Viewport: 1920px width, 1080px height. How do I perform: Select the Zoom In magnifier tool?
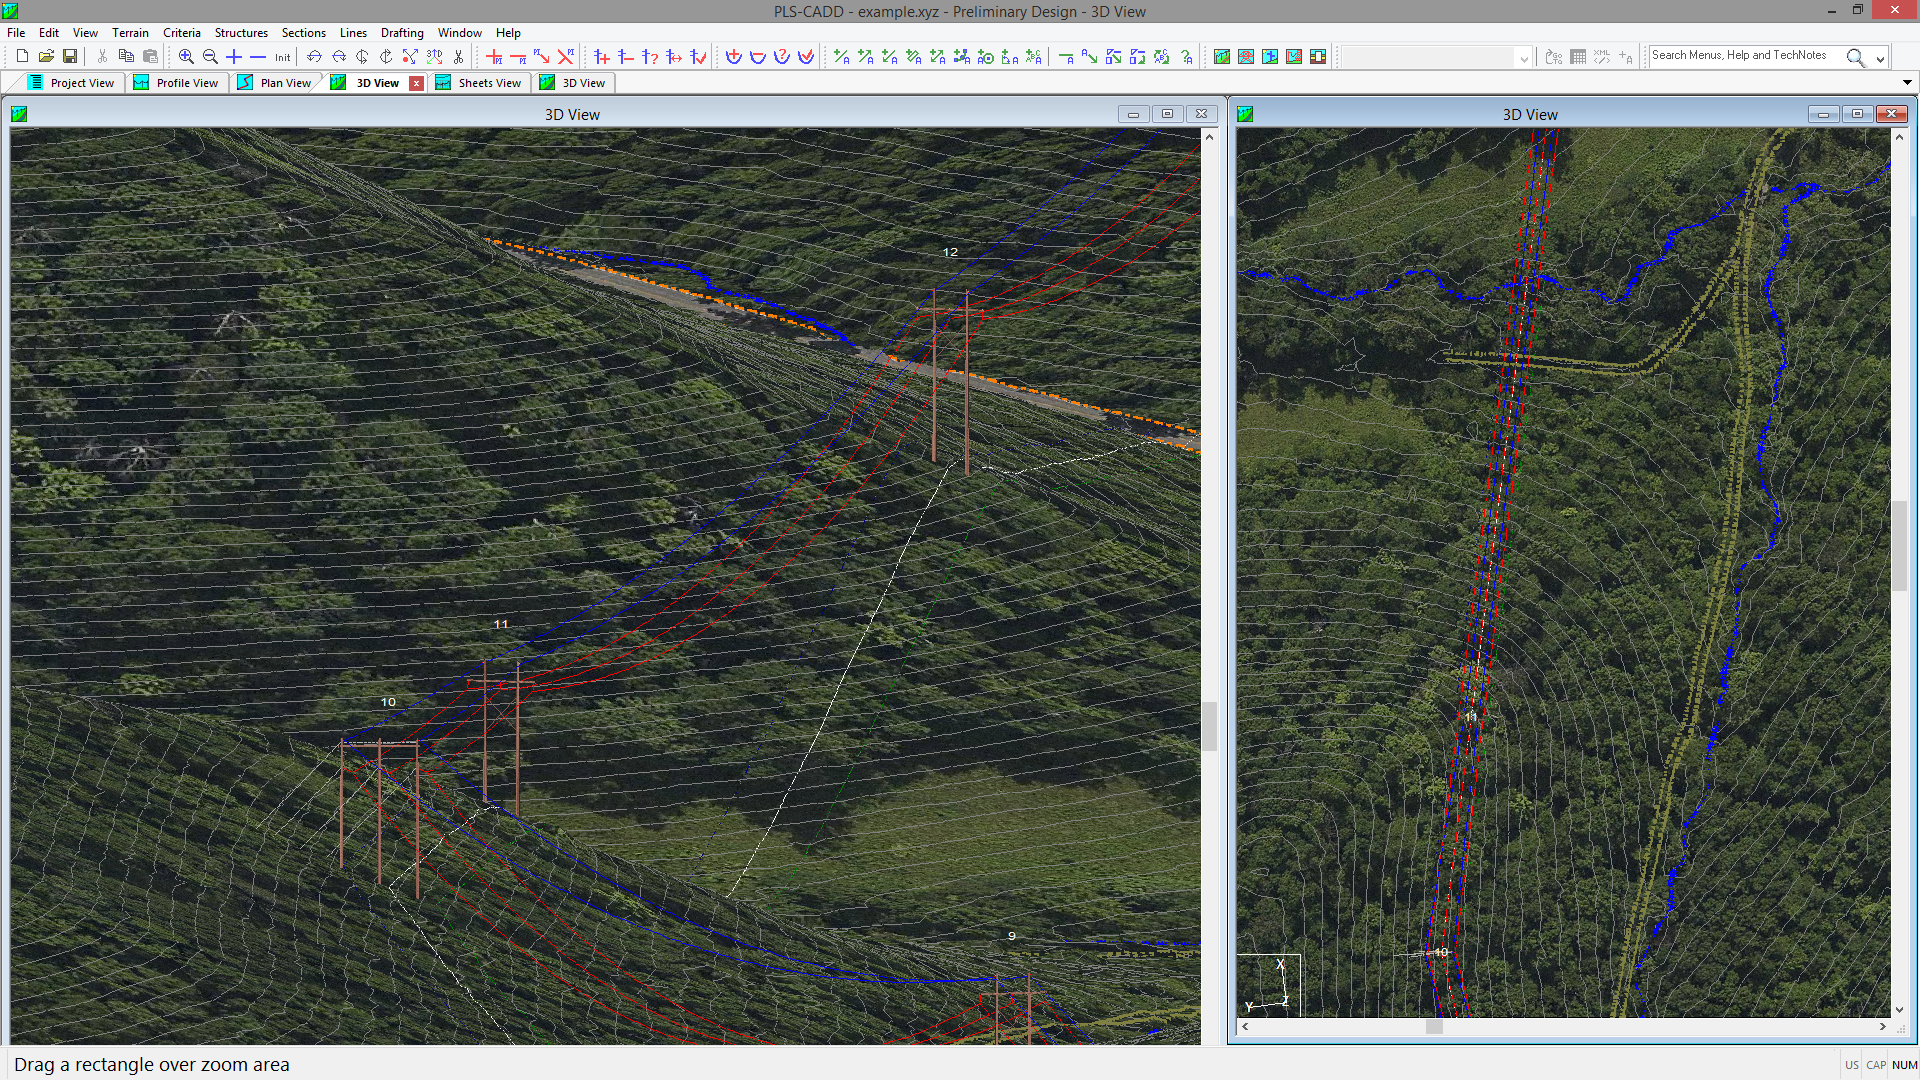[186, 57]
